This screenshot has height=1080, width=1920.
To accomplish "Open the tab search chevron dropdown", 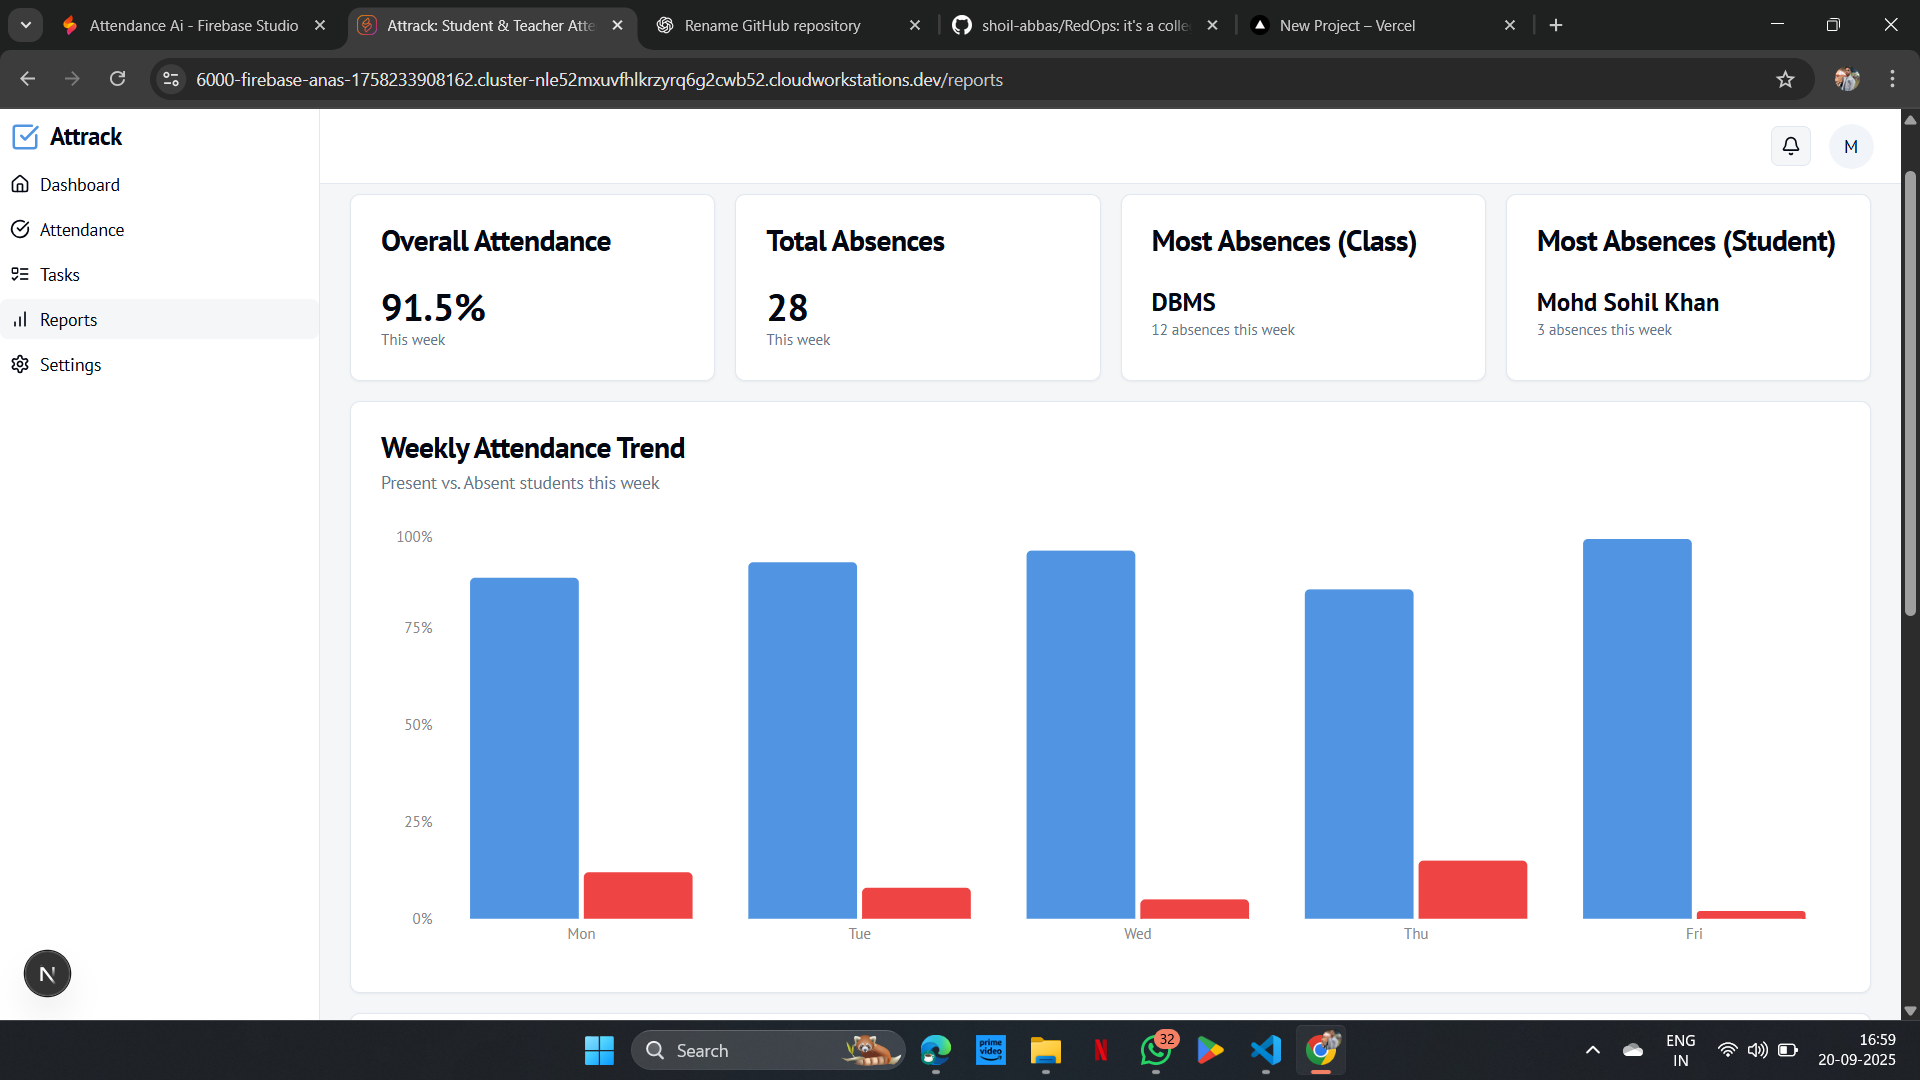I will point(25,25).
